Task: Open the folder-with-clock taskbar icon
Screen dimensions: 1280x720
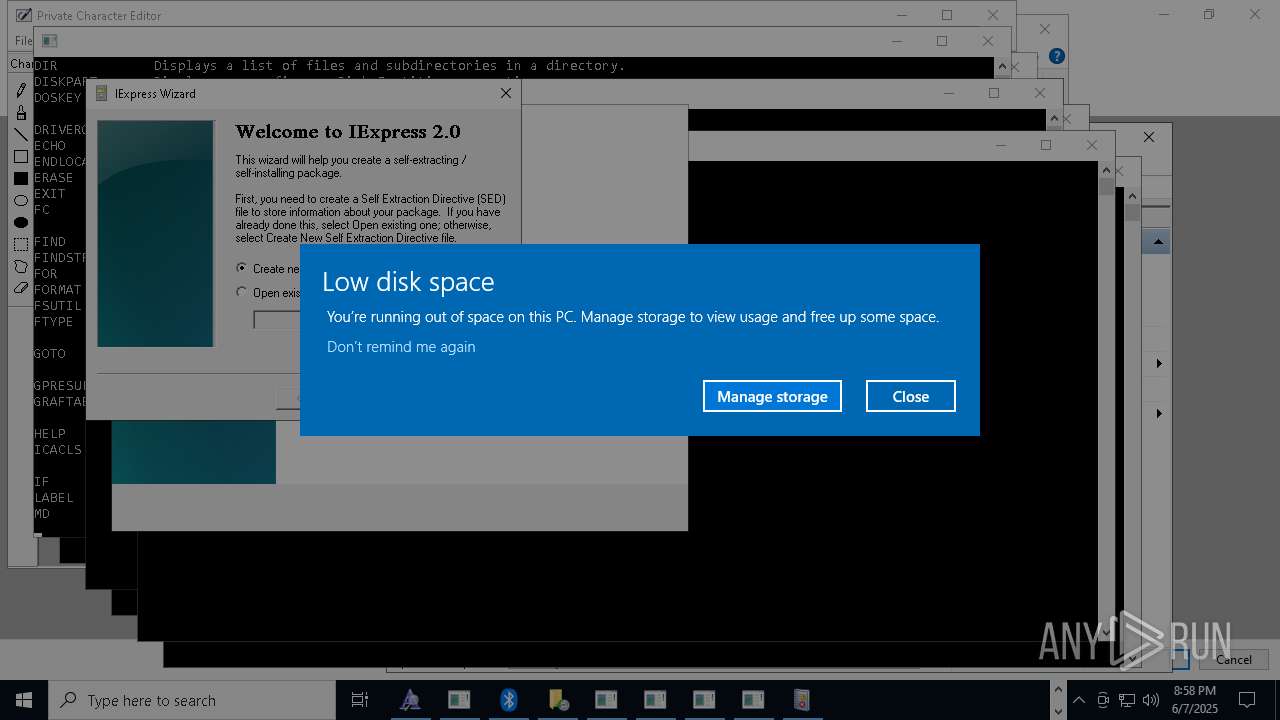Action: coord(558,700)
